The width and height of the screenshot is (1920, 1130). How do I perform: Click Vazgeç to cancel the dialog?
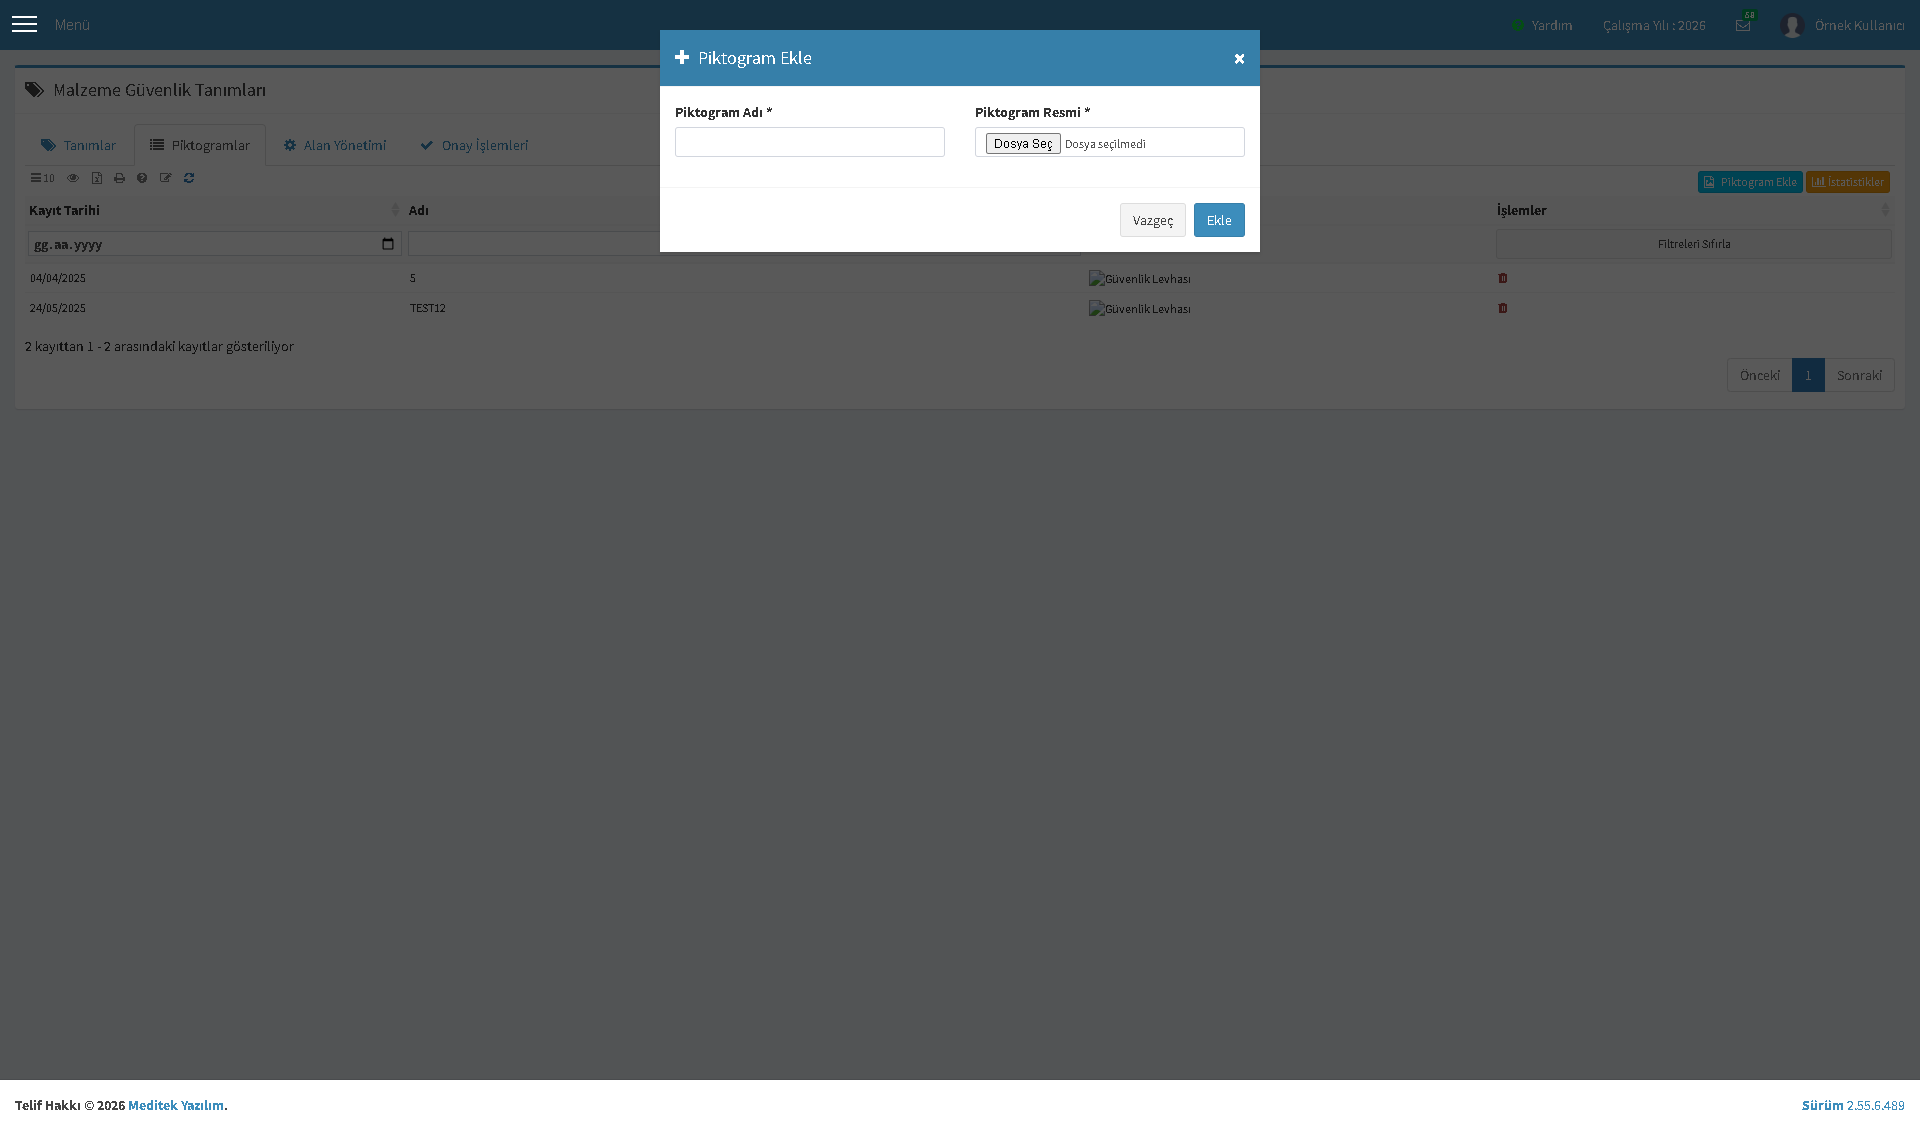click(1153, 220)
